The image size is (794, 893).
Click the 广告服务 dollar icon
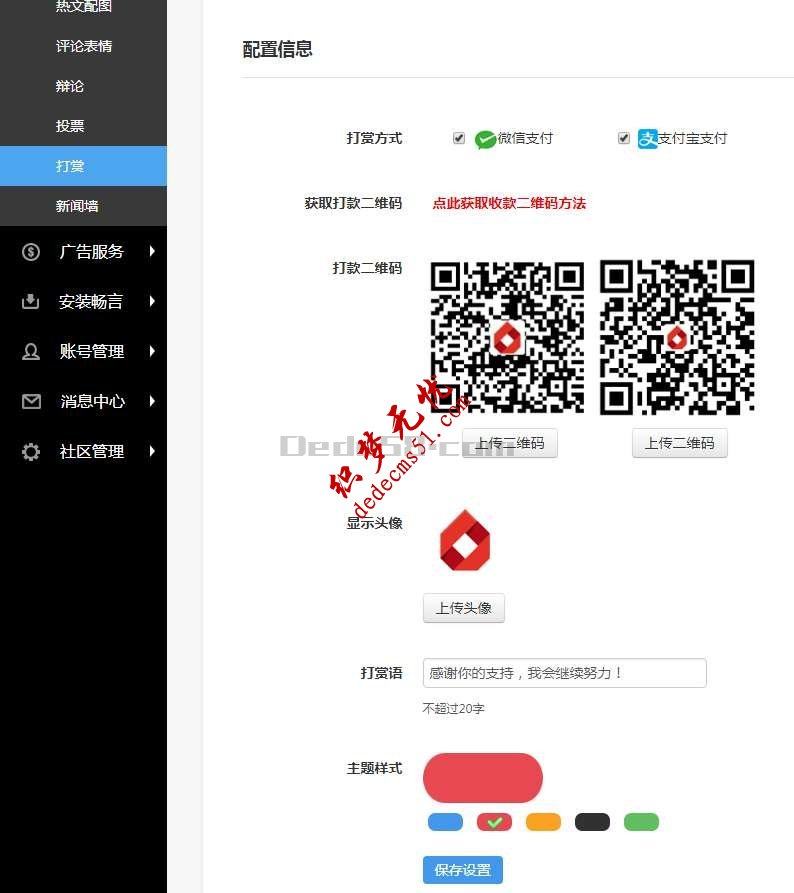pyautogui.click(x=31, y=252)
